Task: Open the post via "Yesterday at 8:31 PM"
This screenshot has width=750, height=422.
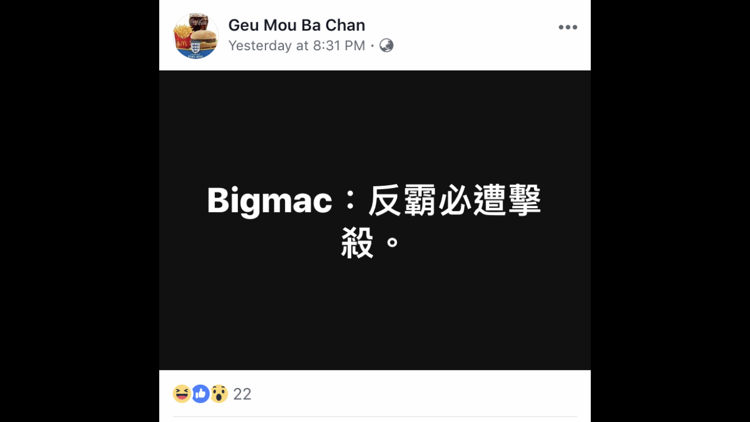Action: pyautogui.click(x=297, y=45)
